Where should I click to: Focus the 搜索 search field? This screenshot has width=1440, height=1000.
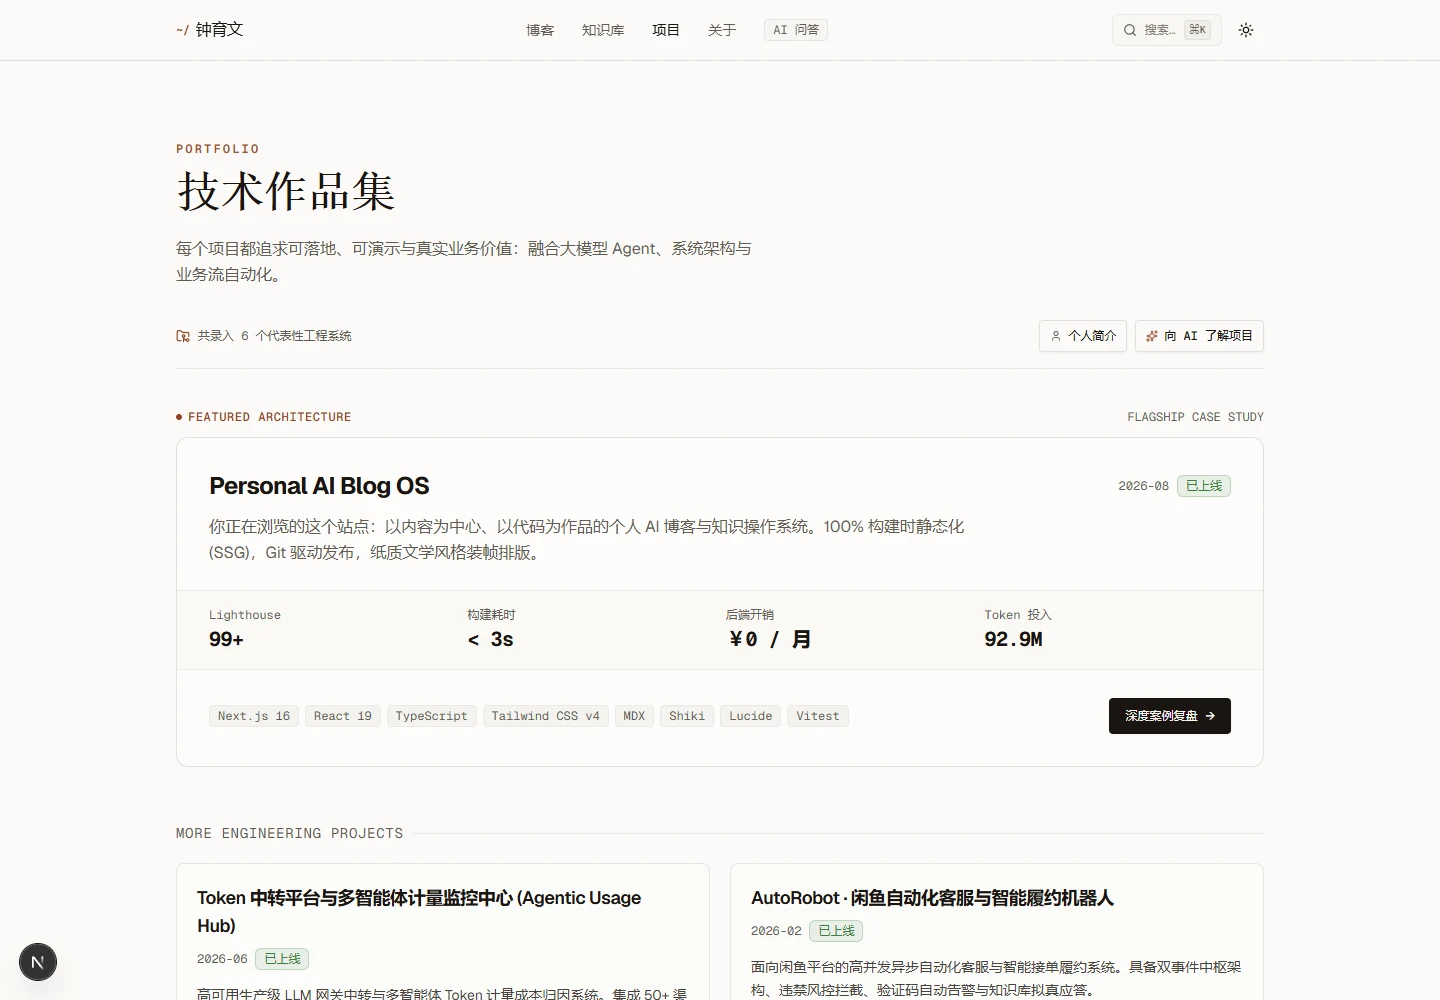click(x=1166, y=30)
